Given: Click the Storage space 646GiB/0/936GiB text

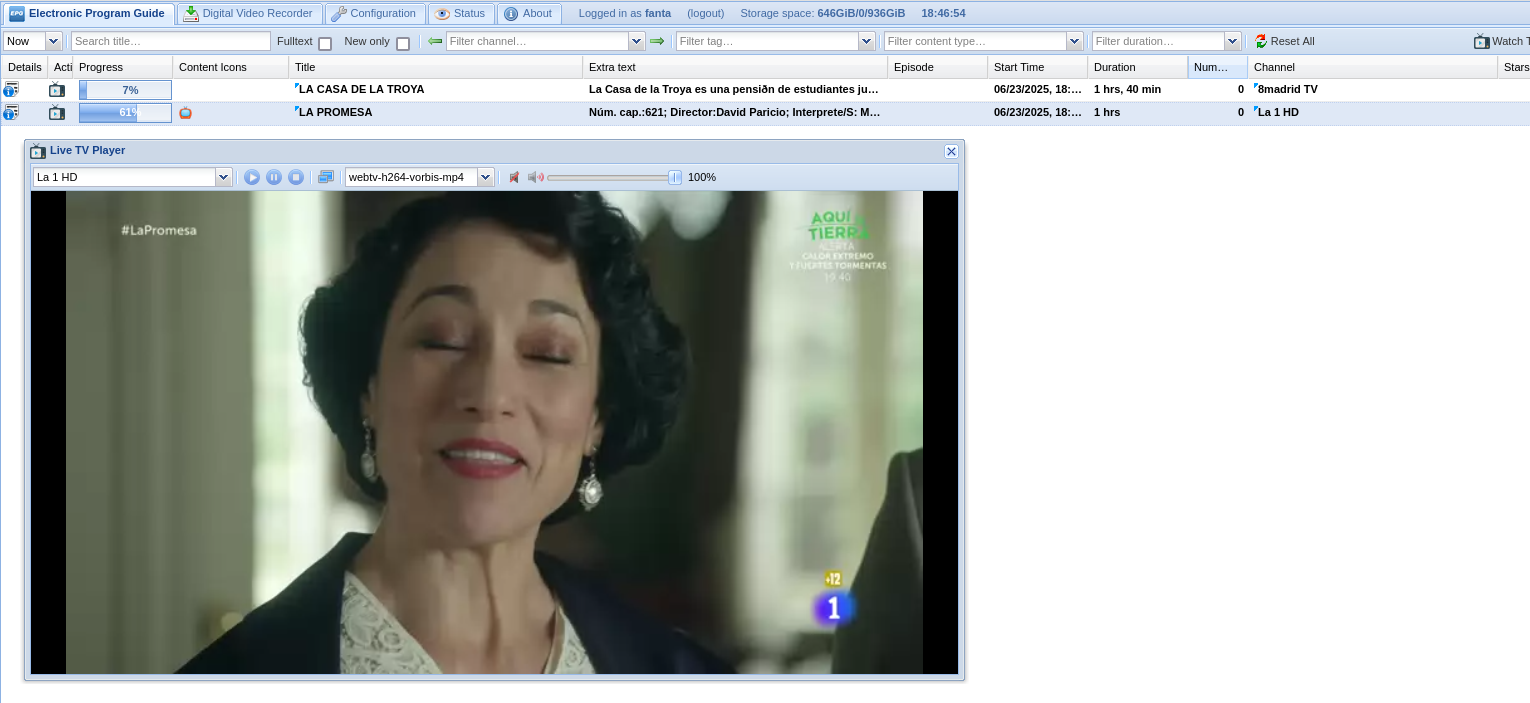Looking at the screenshot, I should [x=822, y=14].
